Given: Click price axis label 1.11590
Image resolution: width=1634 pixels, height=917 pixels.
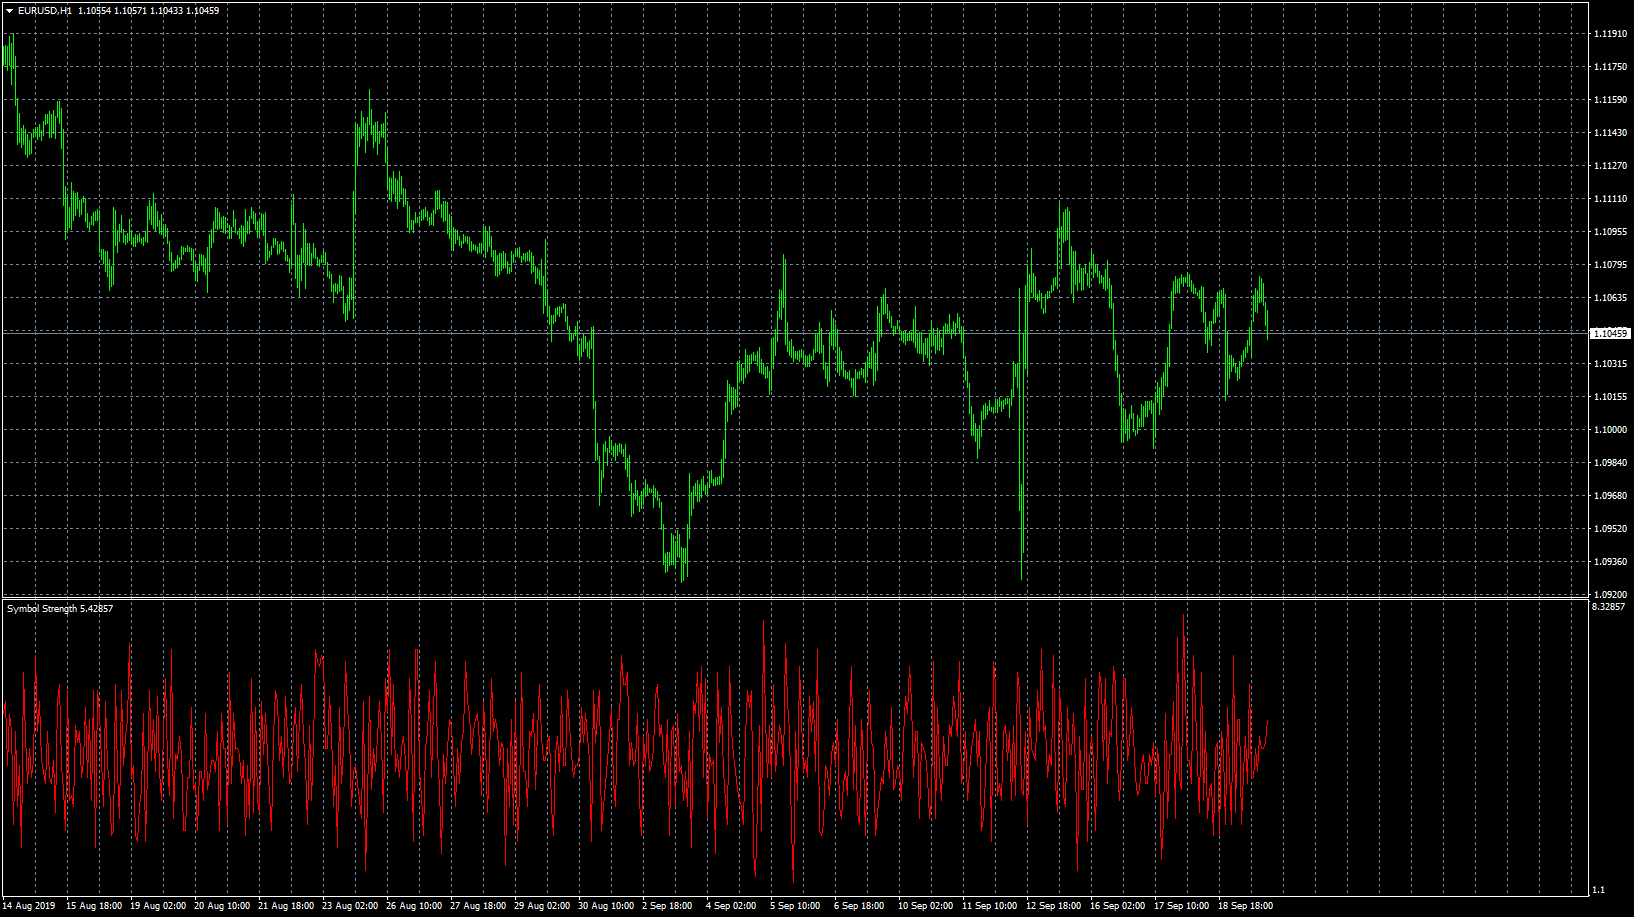Looking at the screenshot, I should pos(1610,100).
